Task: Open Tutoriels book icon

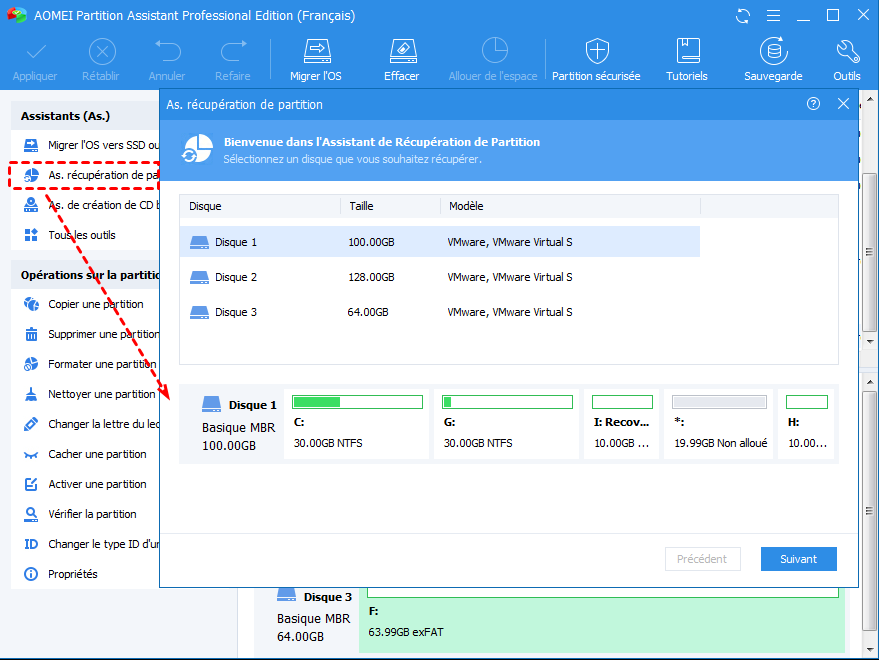Action: (x=688, y=51)
